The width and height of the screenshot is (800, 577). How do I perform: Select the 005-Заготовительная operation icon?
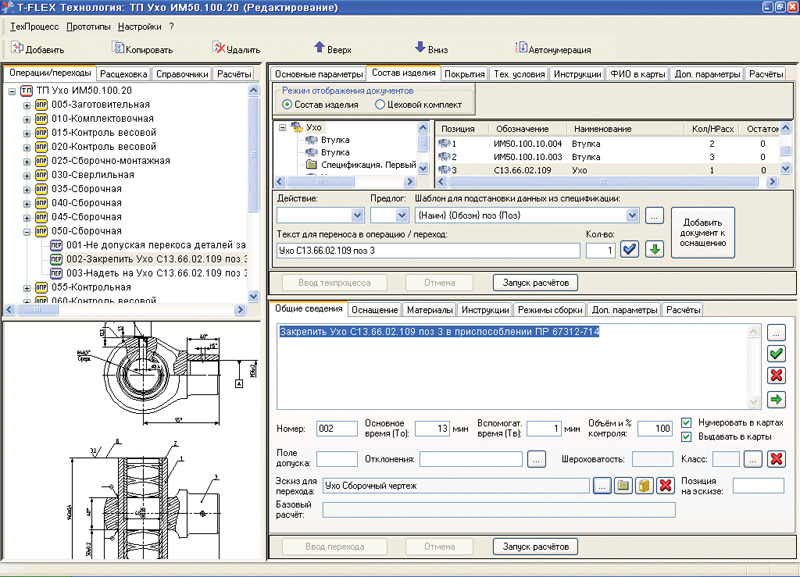coord(41,105)
